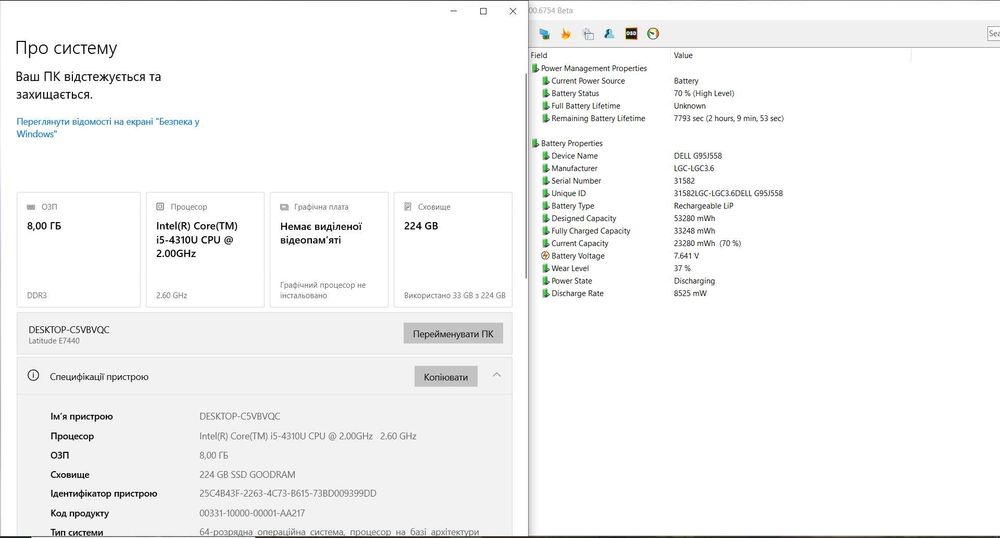Click the info icon beside Специфікації пристрою
This screenshot has width=1000, height=538.
point(33,375)
